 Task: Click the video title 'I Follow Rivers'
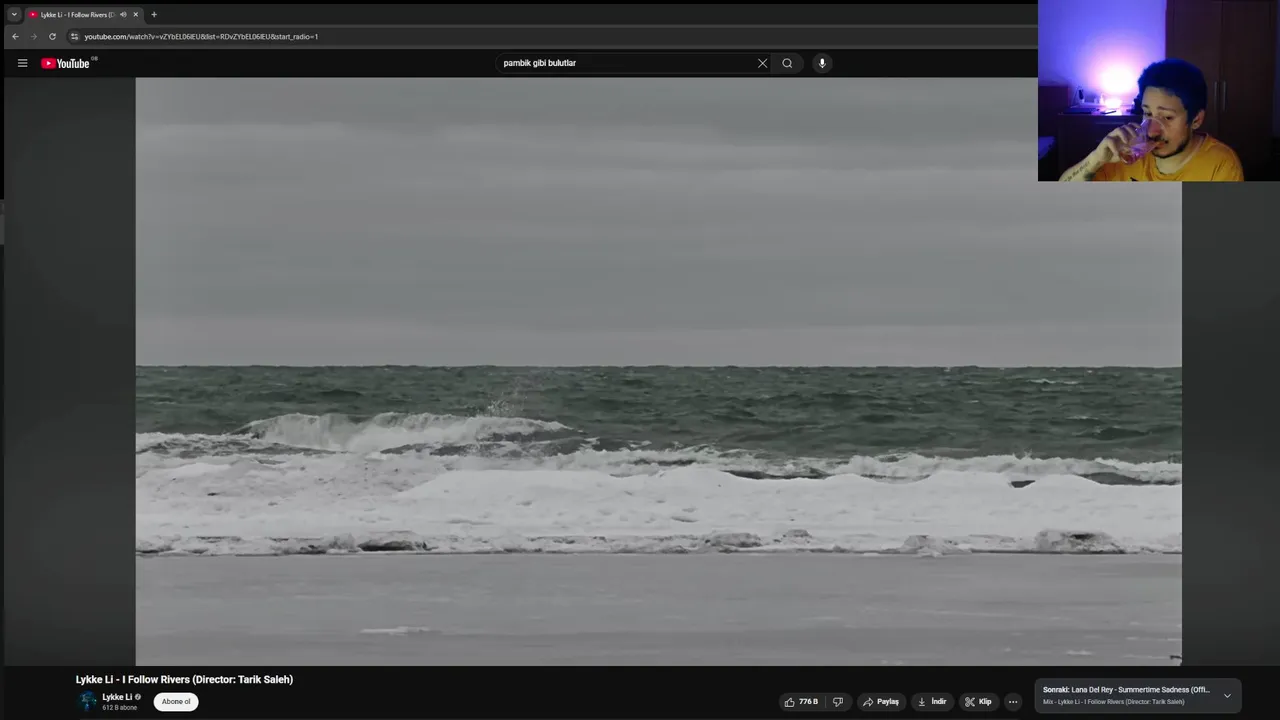coord(184,679)
